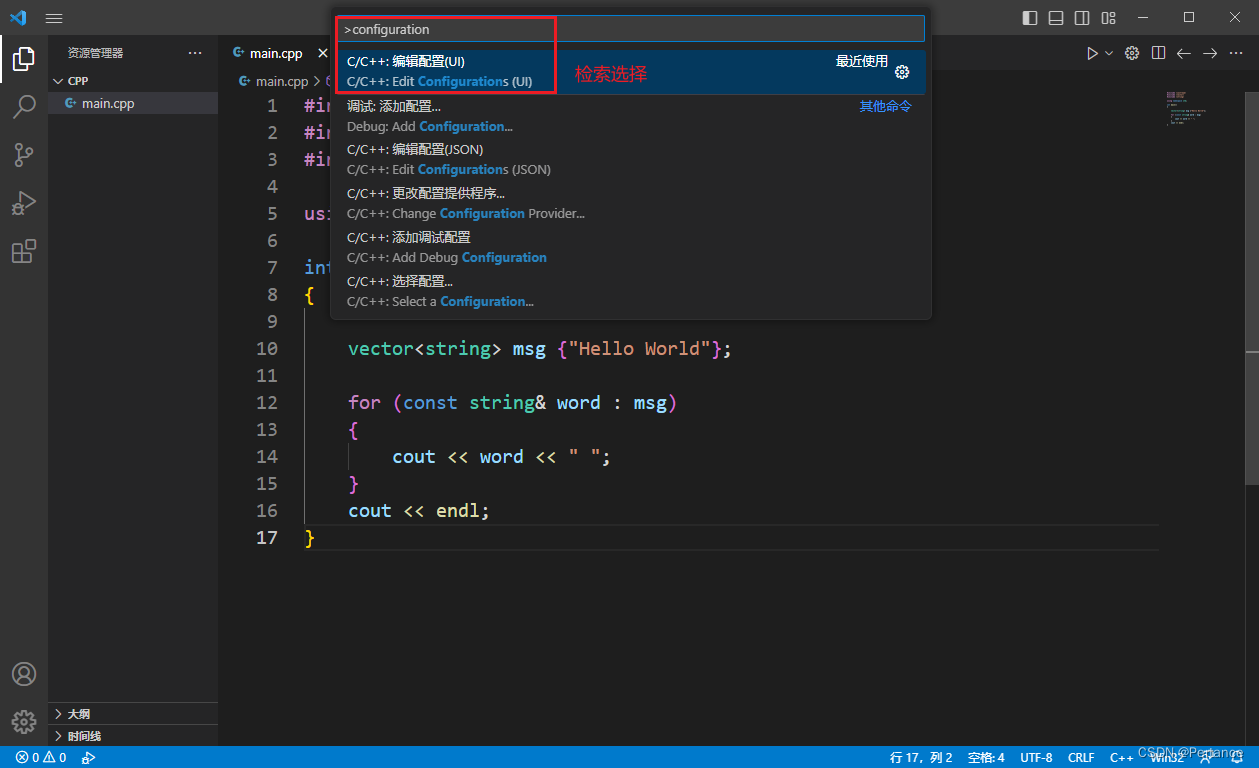The image size is (1259, 768).
Task: Close the main.cpp editor tab
Action: tap(323, 53)
